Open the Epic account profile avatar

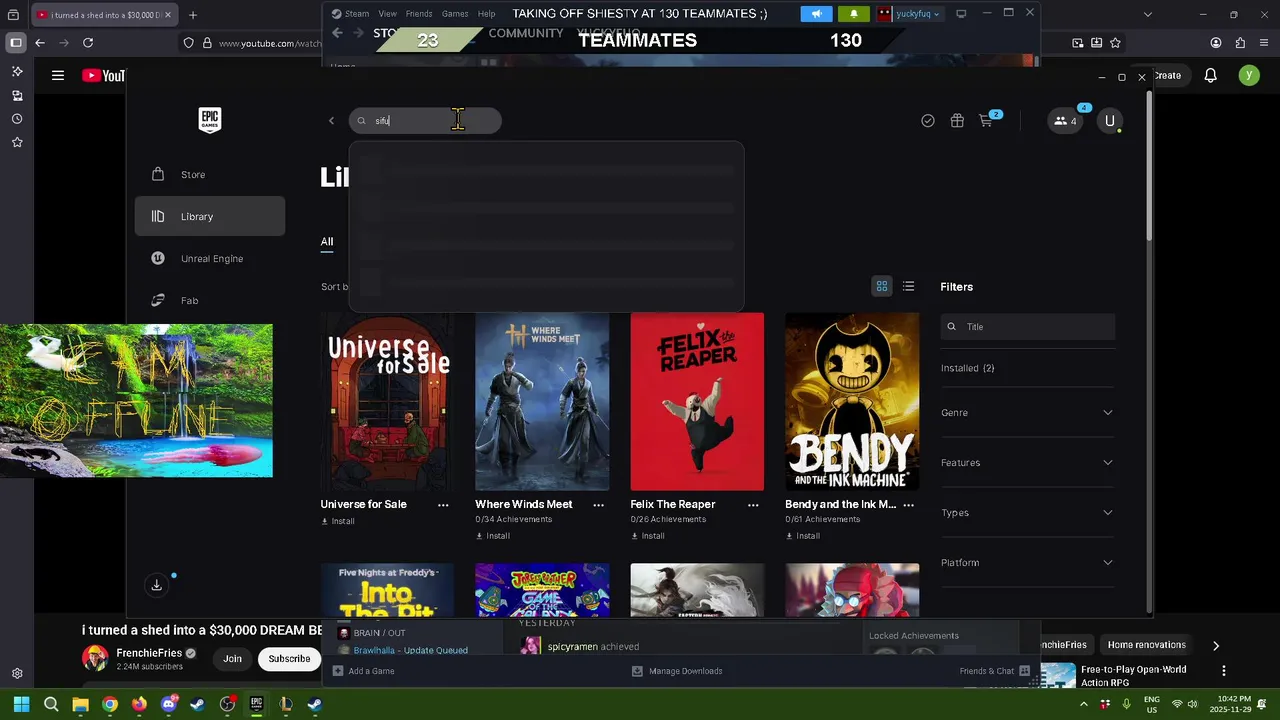pos(1109,121)
